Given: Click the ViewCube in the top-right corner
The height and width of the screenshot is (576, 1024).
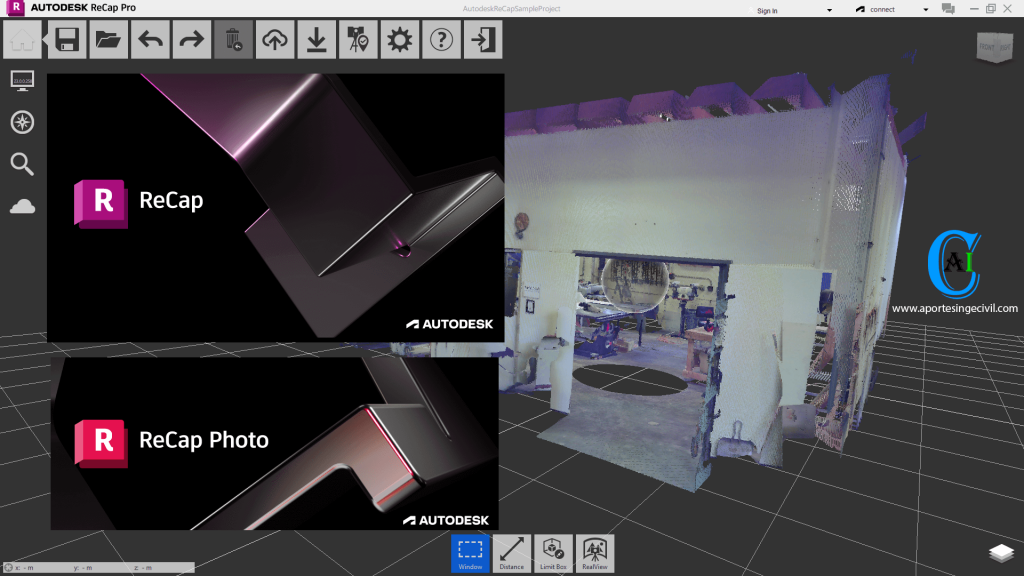Looking at the screenshot, I should coord(993,46).
